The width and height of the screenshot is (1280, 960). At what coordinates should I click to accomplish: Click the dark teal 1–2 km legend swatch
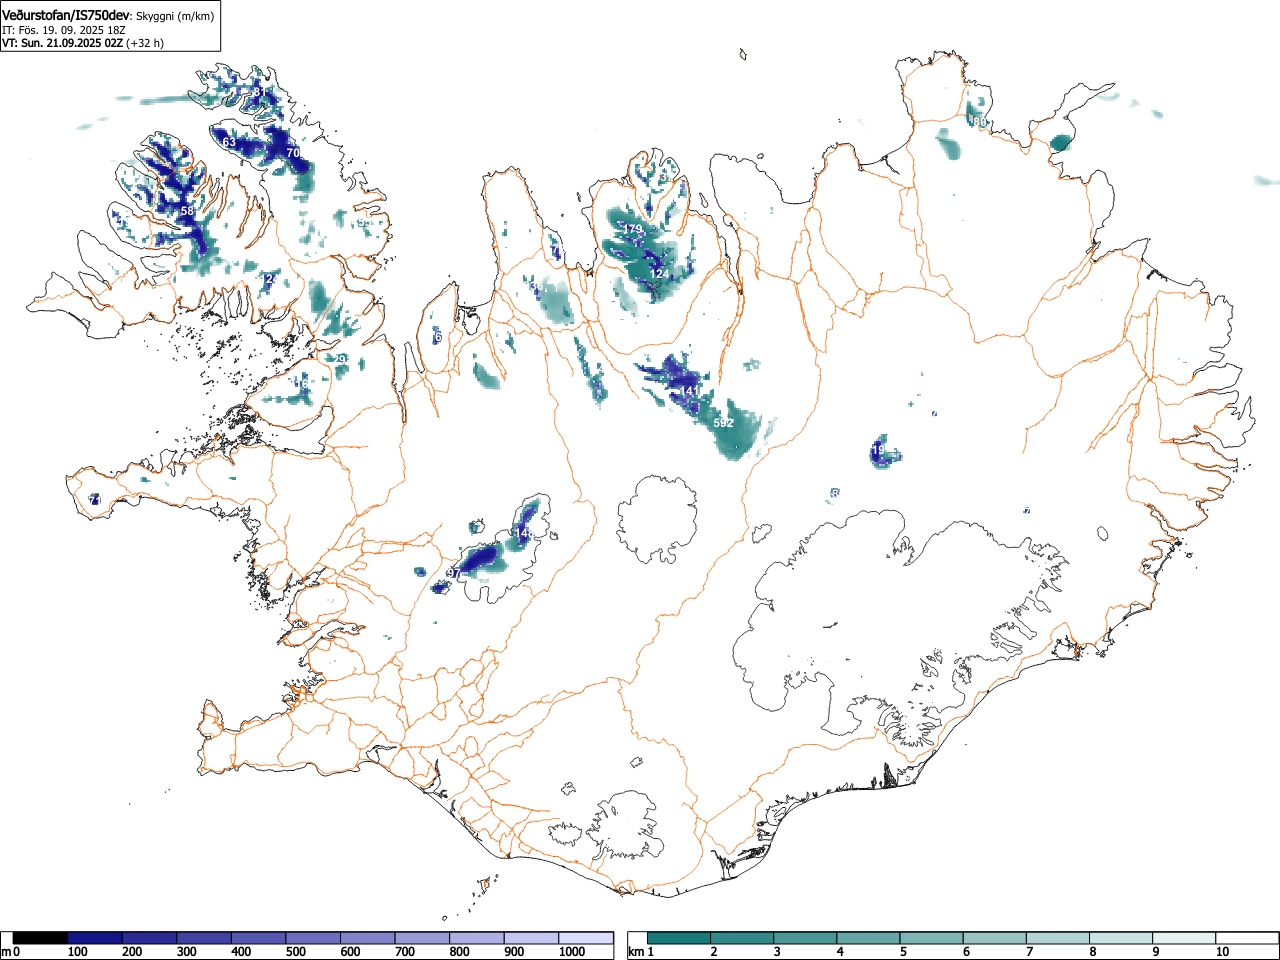click(679, 938)
